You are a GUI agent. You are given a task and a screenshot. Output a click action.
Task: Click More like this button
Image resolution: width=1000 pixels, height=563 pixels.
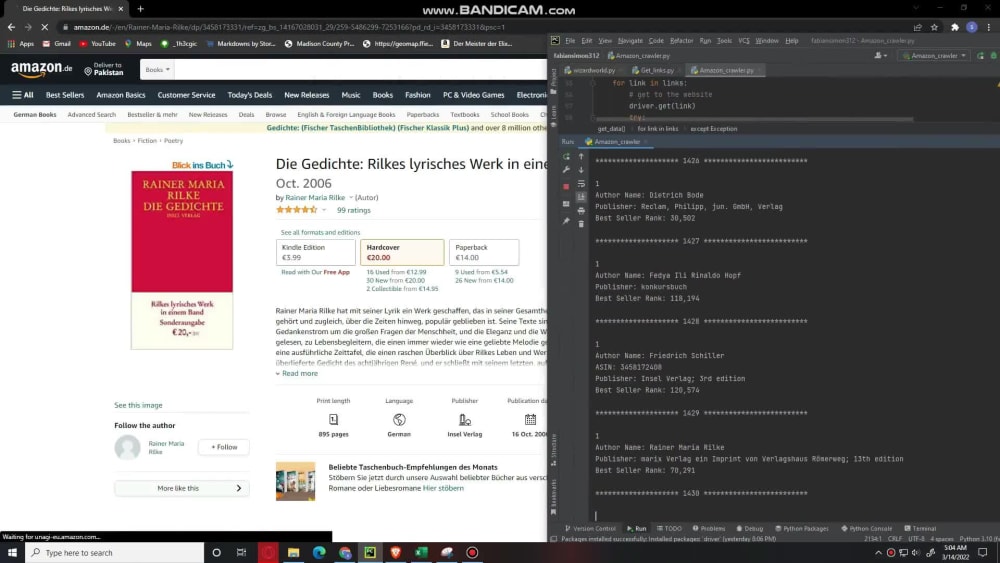coord(182,488)
